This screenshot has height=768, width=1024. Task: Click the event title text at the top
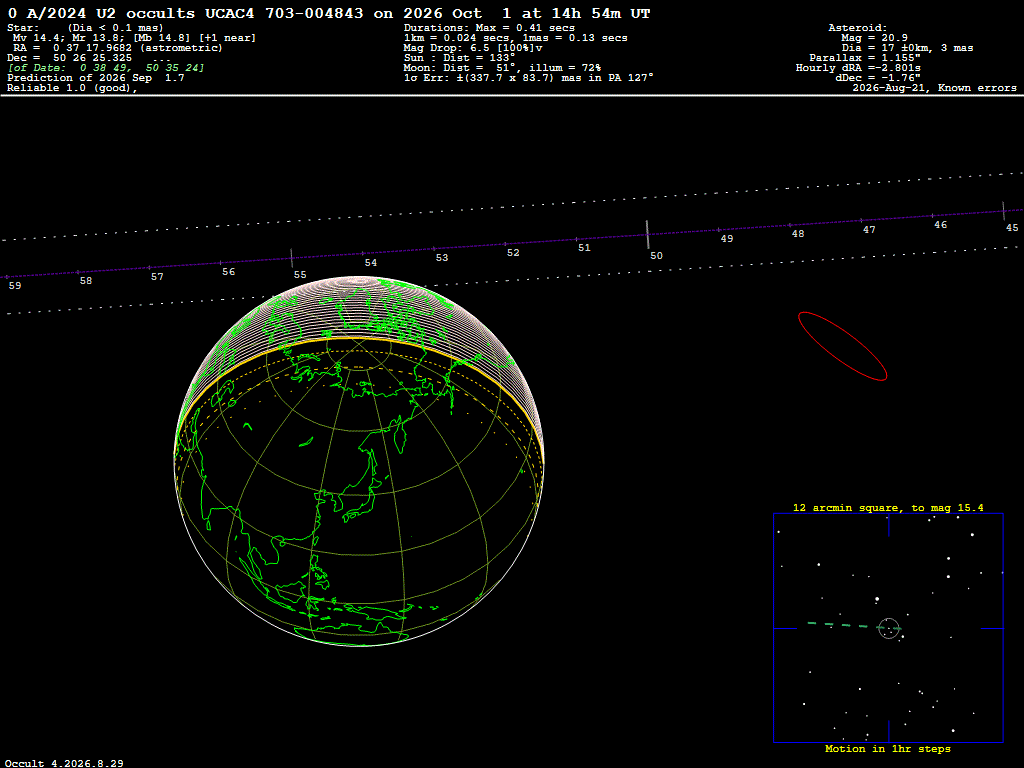point(329,13)
